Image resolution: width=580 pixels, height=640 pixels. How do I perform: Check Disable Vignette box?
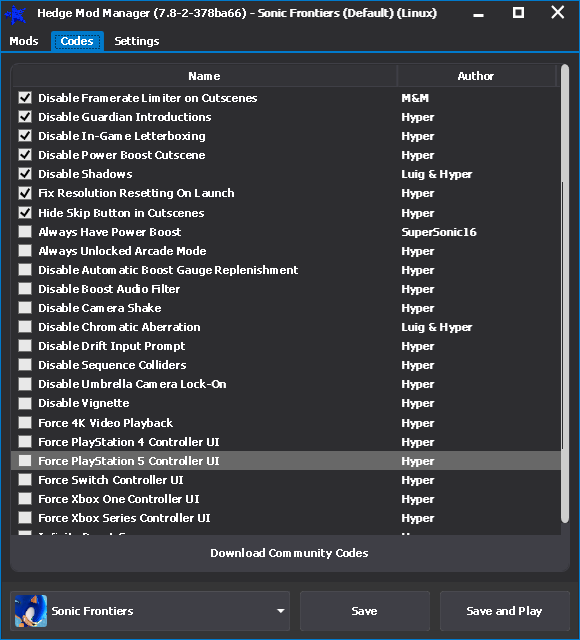point(25,403)
